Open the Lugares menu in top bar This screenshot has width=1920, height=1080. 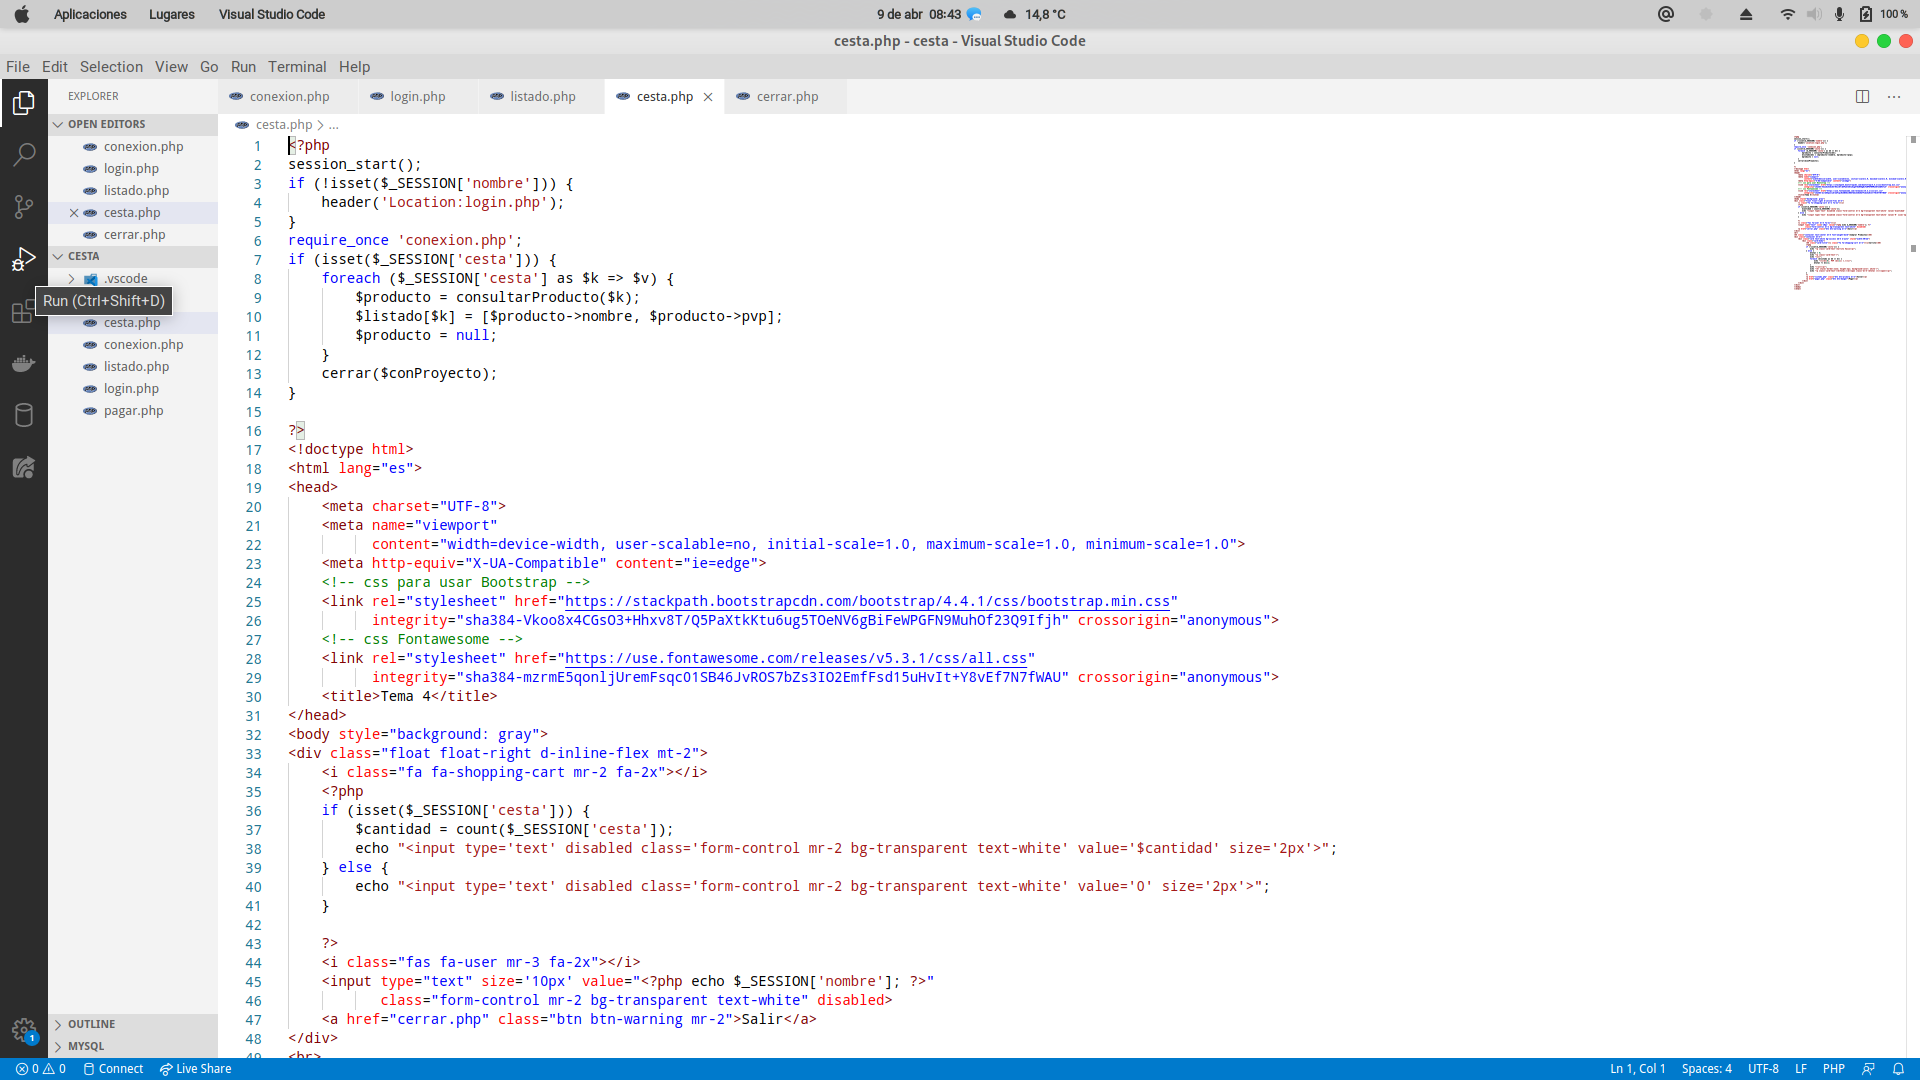click(x=172, y=14)
